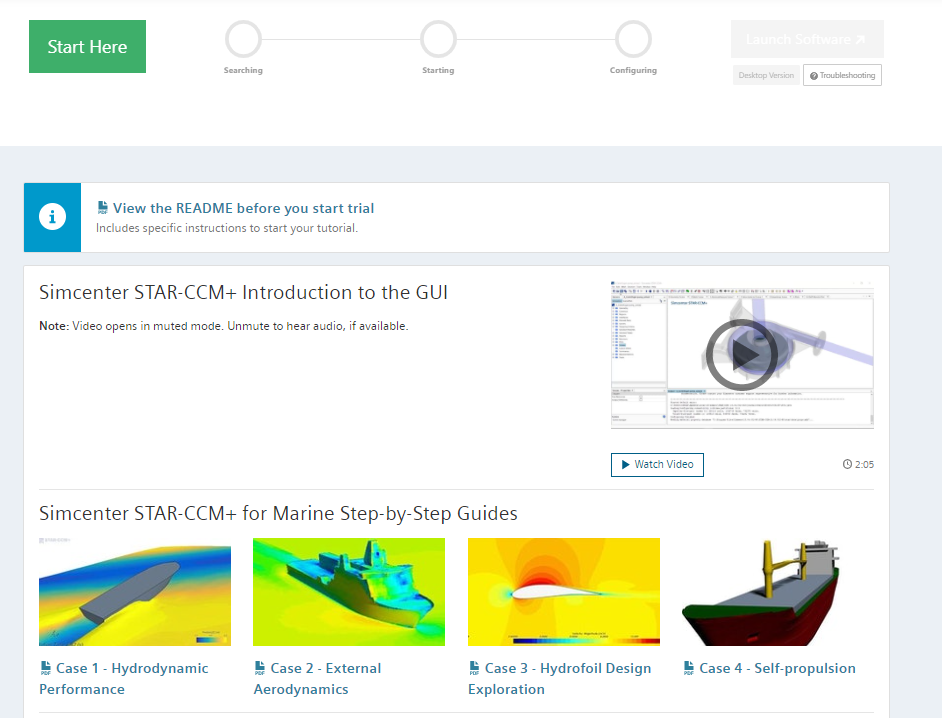
Task: Click the Launch Software button
Action: (806, 39)
